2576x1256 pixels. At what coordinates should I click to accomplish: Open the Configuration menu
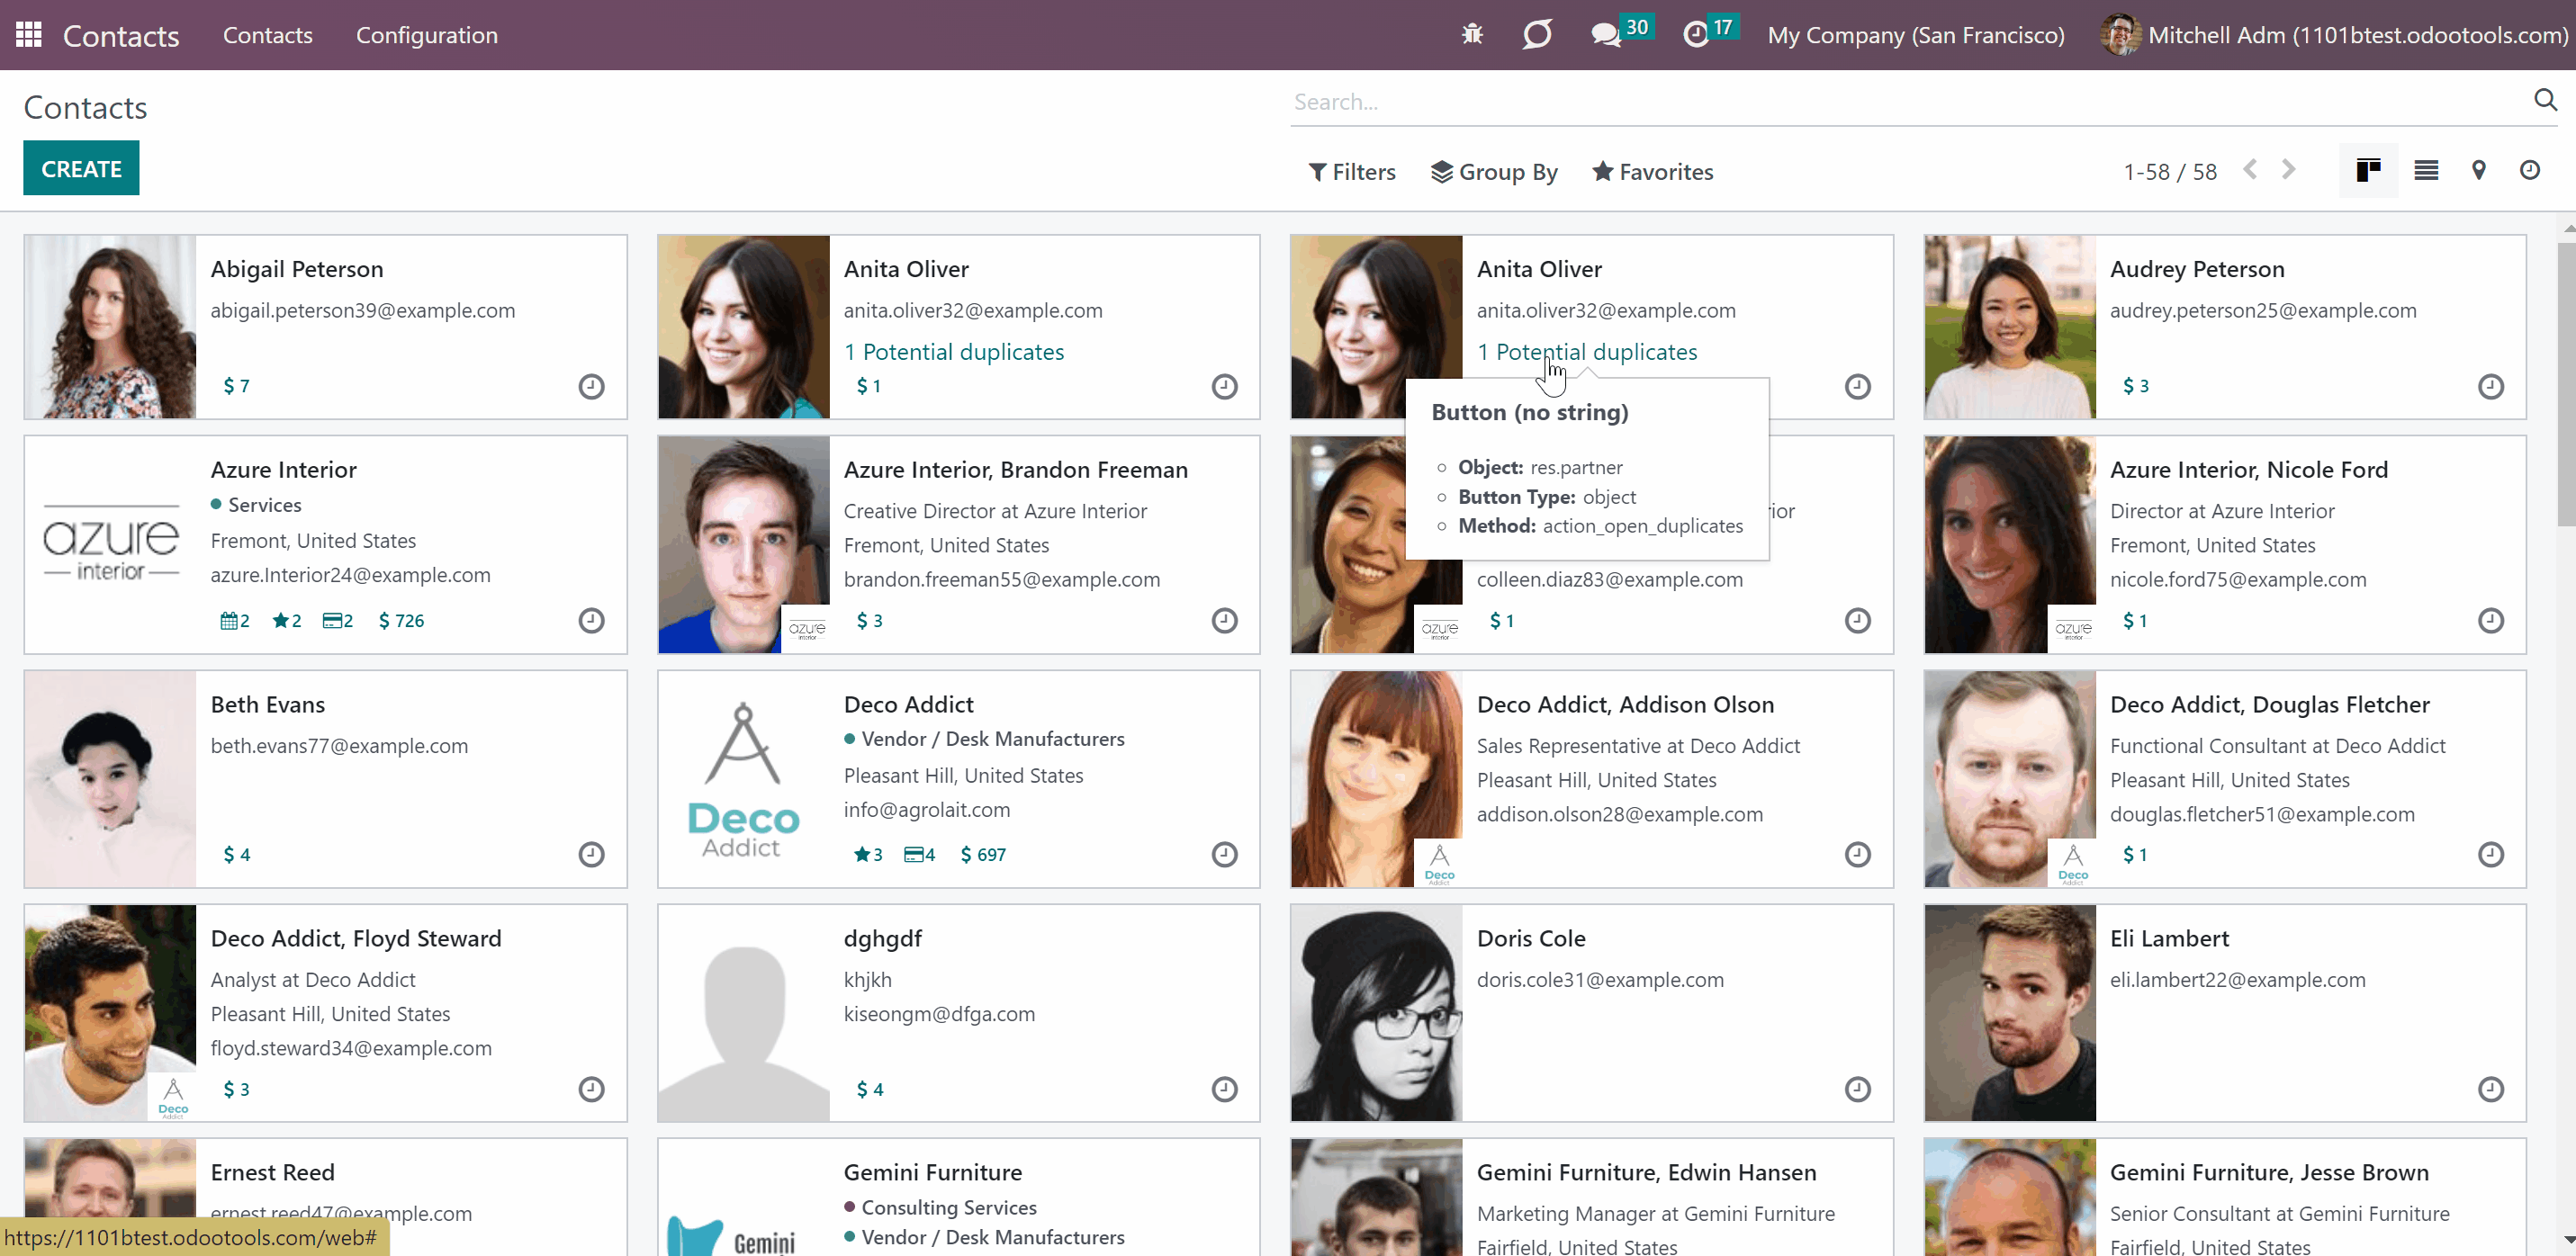click(427, 35)
